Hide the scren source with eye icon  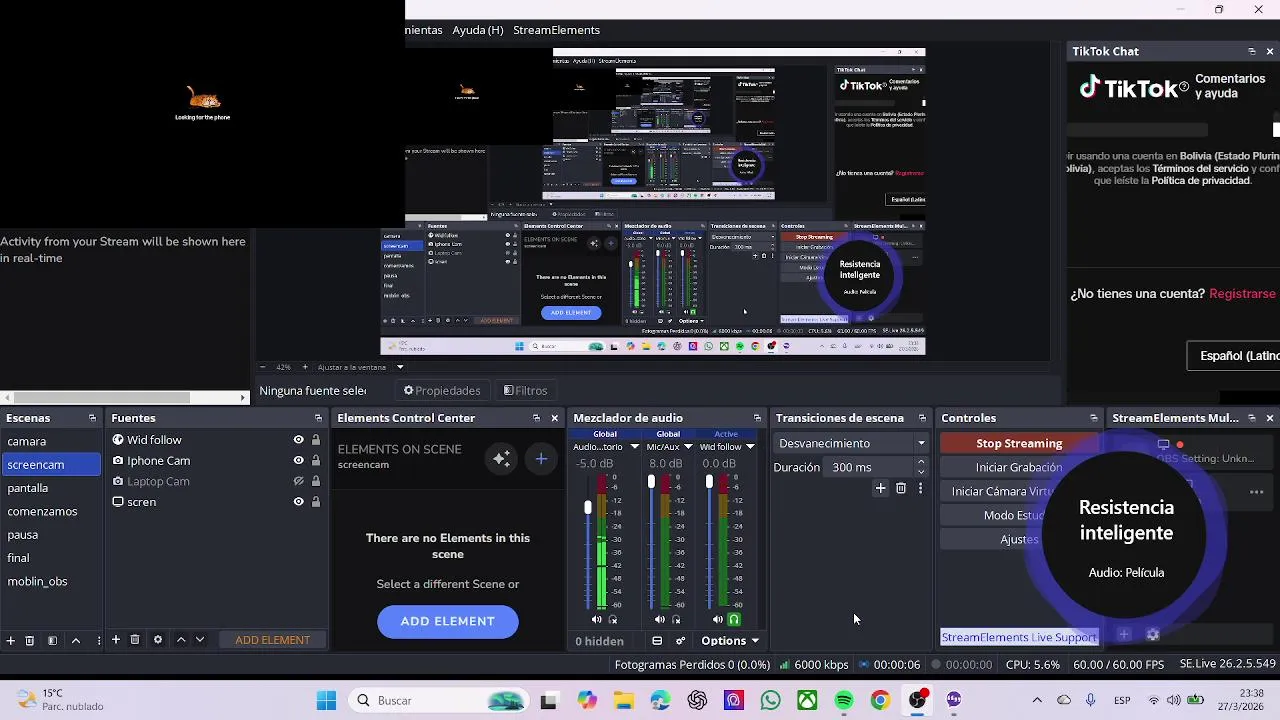coord(298,502)
